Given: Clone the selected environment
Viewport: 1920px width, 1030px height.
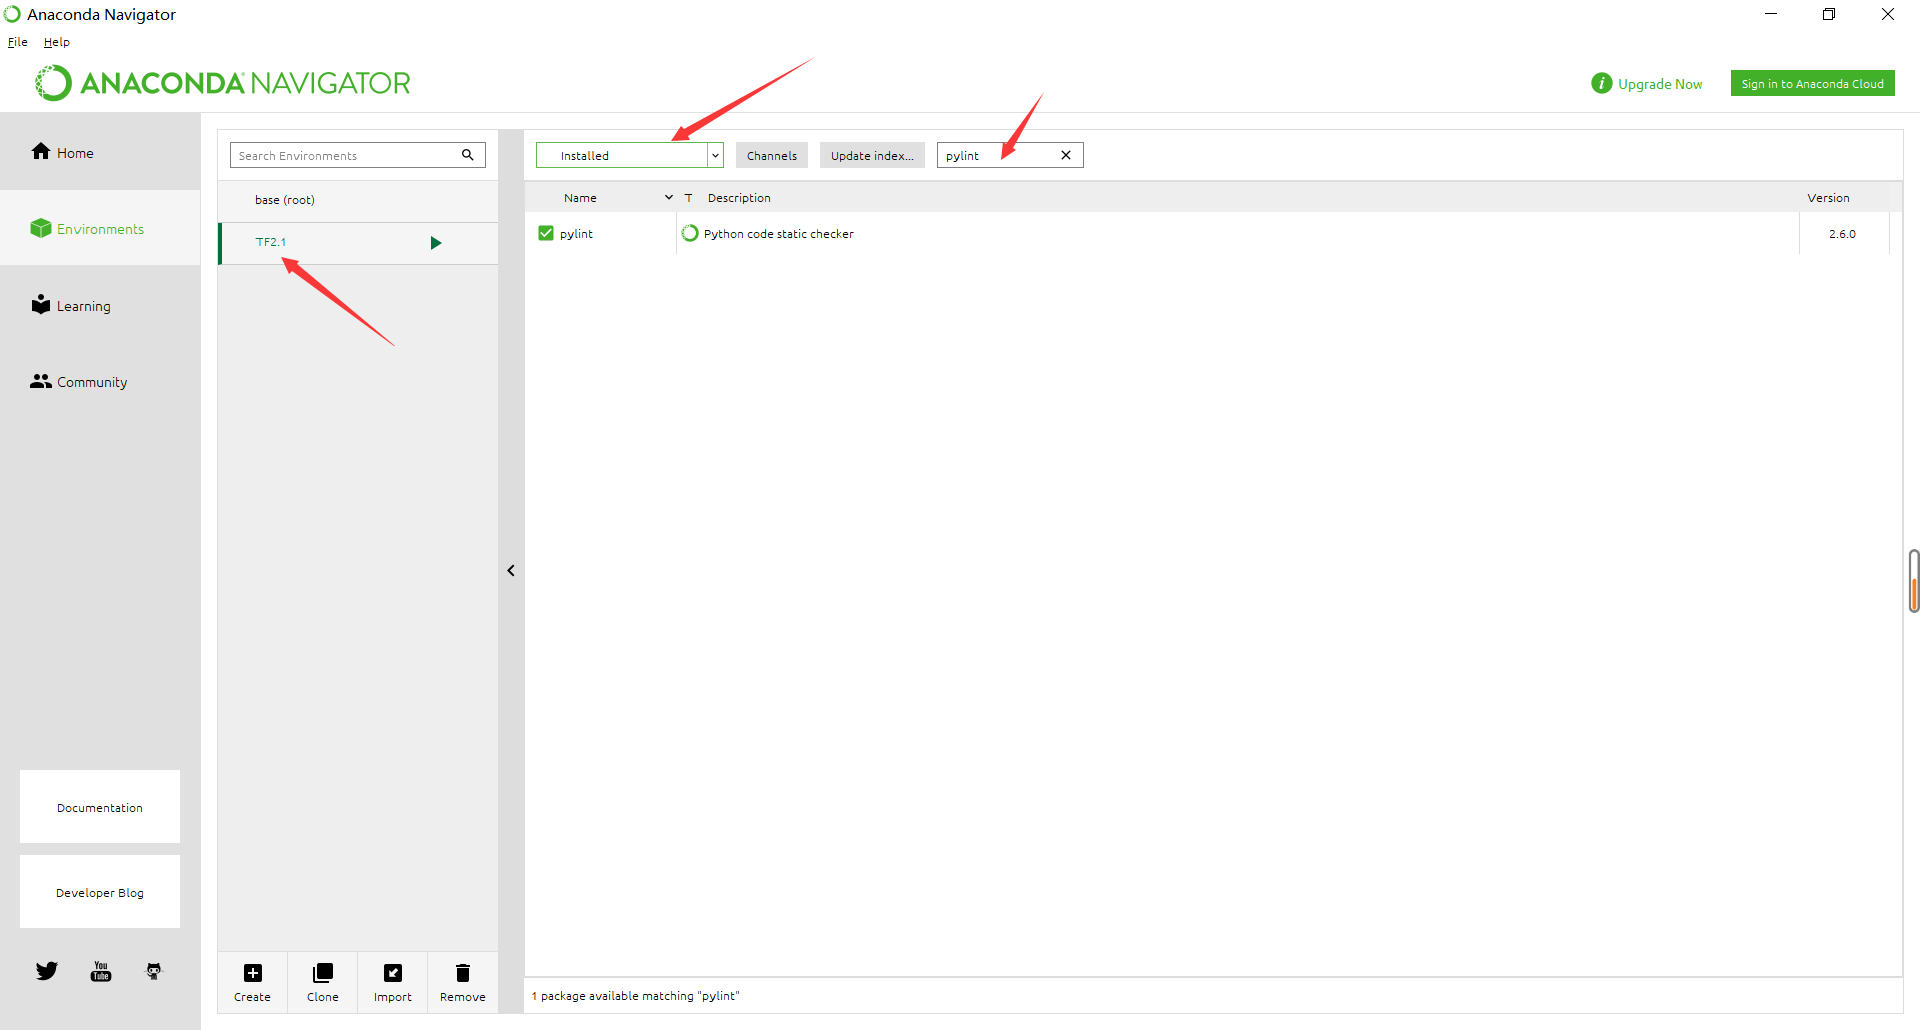Looking at the screenshot, I should pyautogui.click(x=322, y=982).
